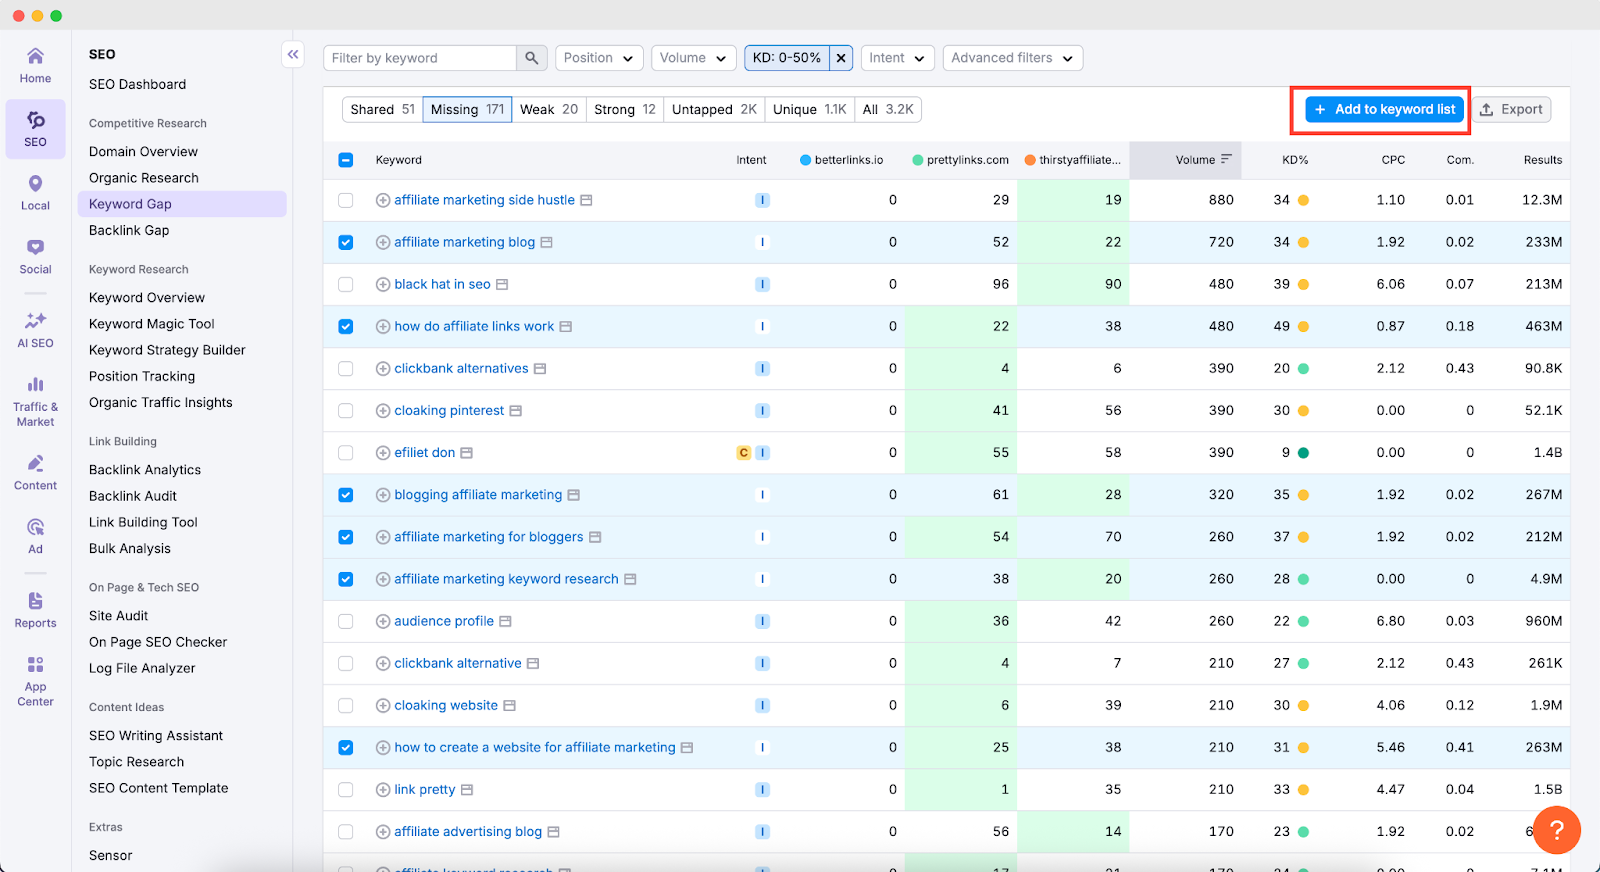The height and width of the screenshot is (872, 1600).
Task: Collapse the SEO side menu panel
Action: (x=293, y=55)
